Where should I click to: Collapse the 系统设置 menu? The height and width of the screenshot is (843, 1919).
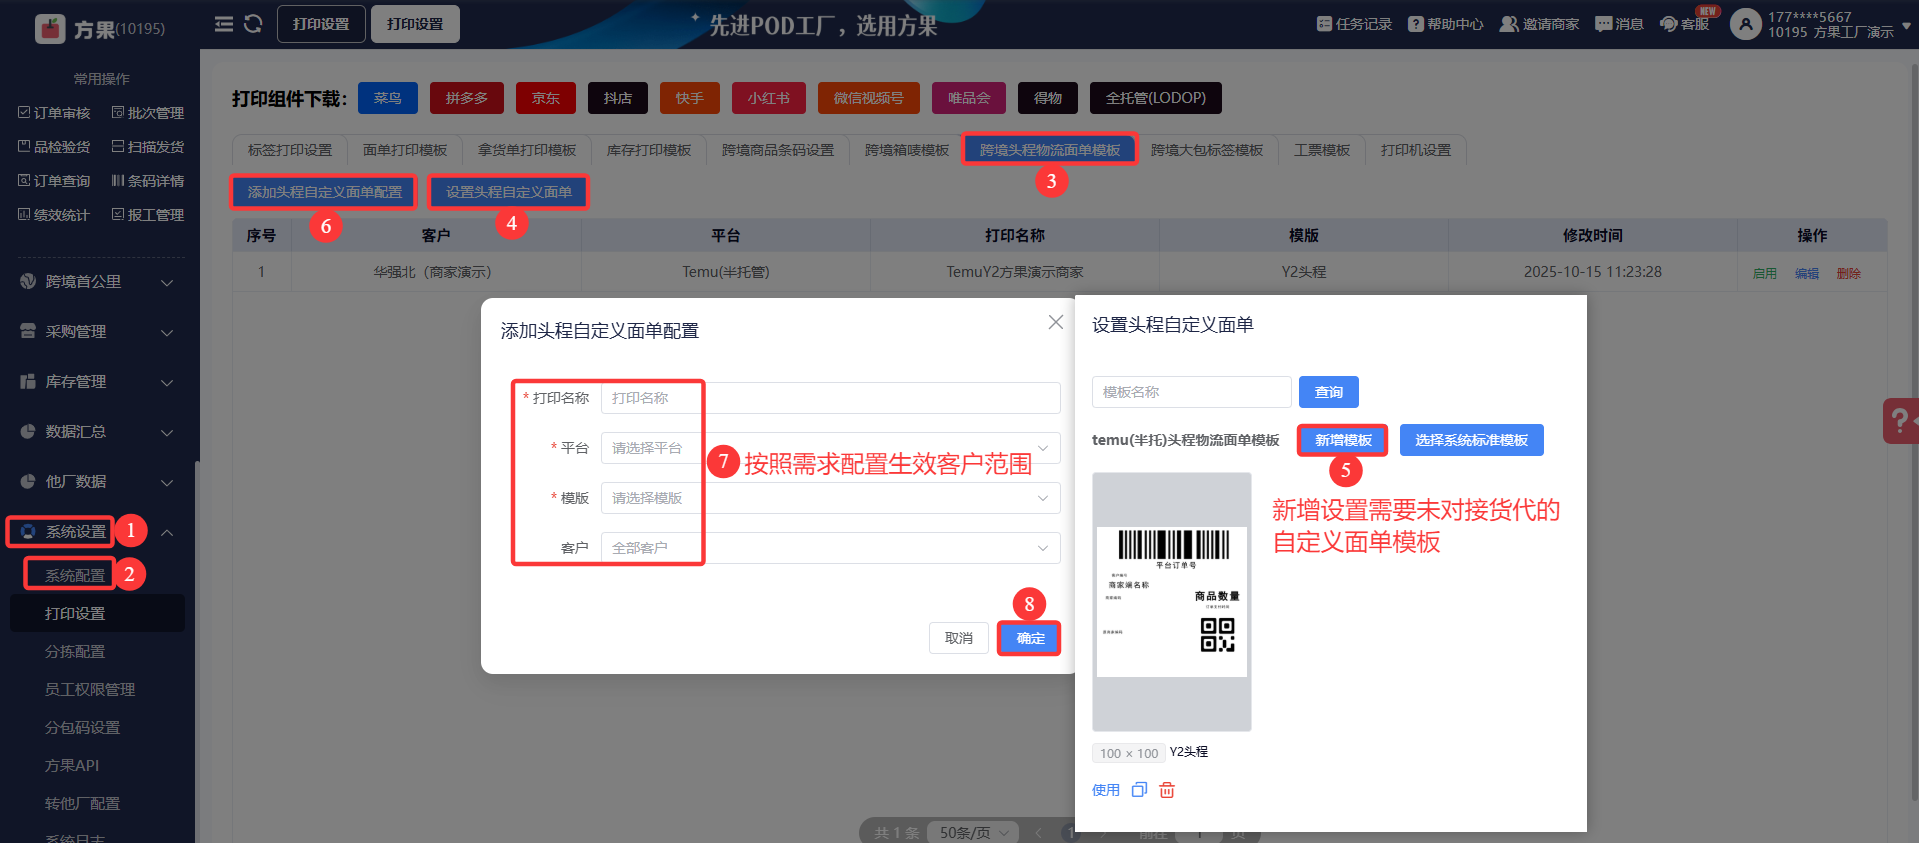(97, 532)
